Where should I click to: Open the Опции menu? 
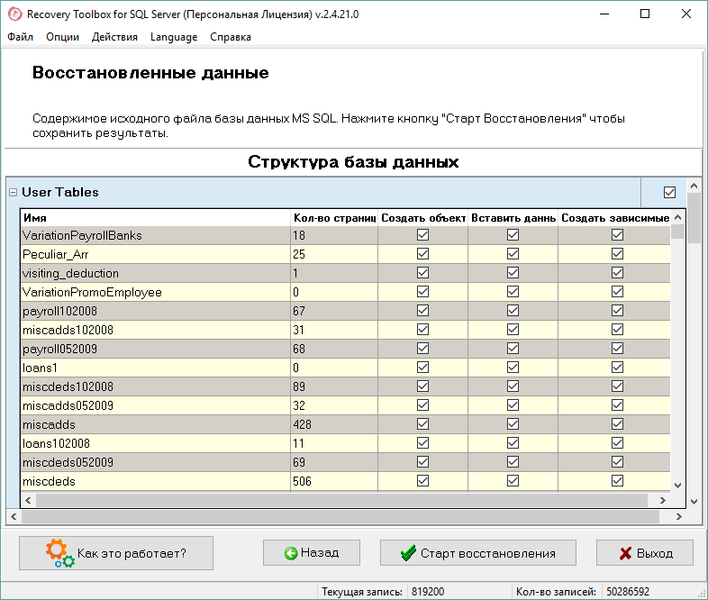(62, 37)
